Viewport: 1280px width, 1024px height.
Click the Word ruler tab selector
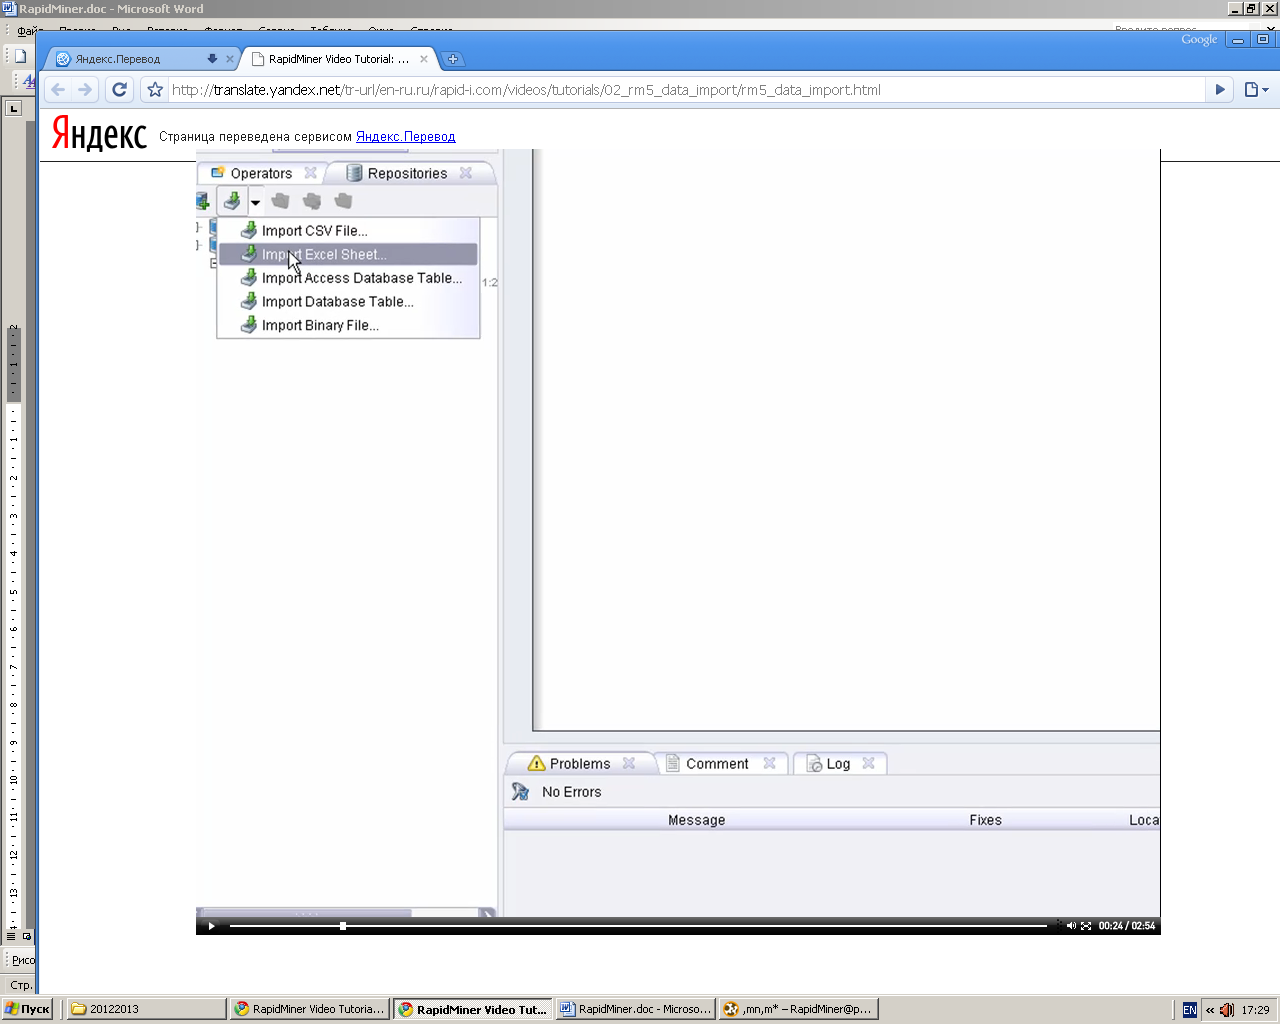[13, 108]
